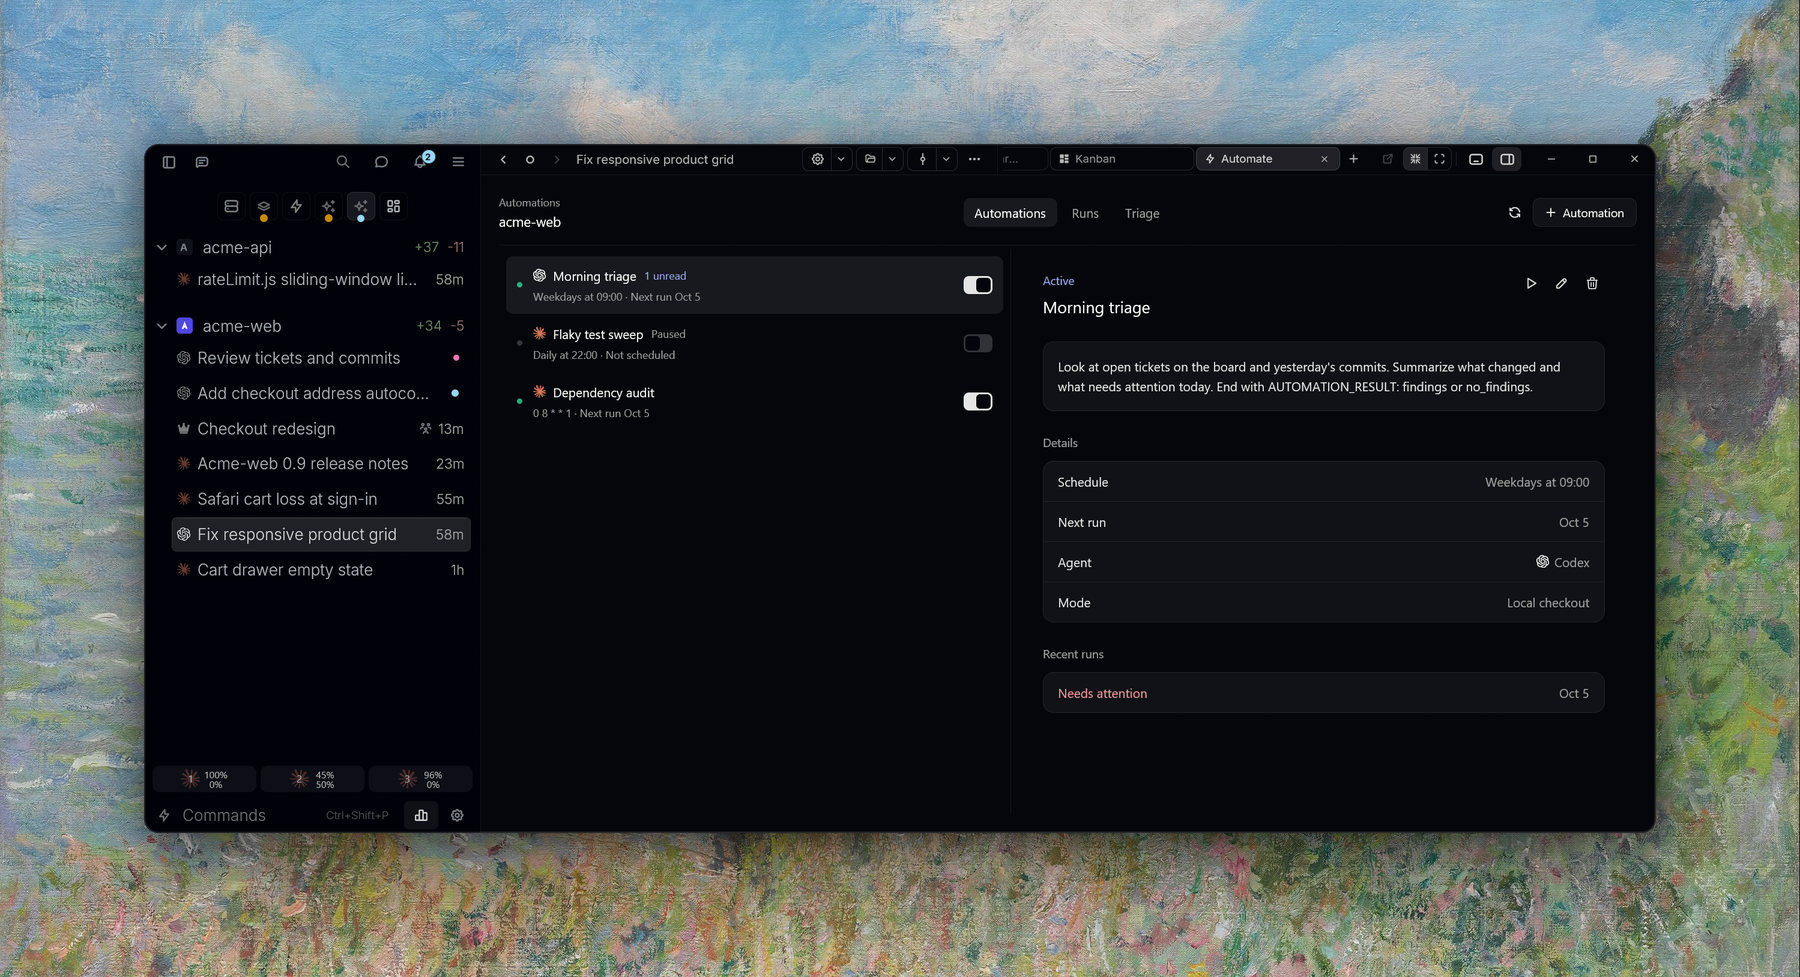Click the 45% / 50% usage meter
Screen dimensions: 1800x977
pos(313,779)
